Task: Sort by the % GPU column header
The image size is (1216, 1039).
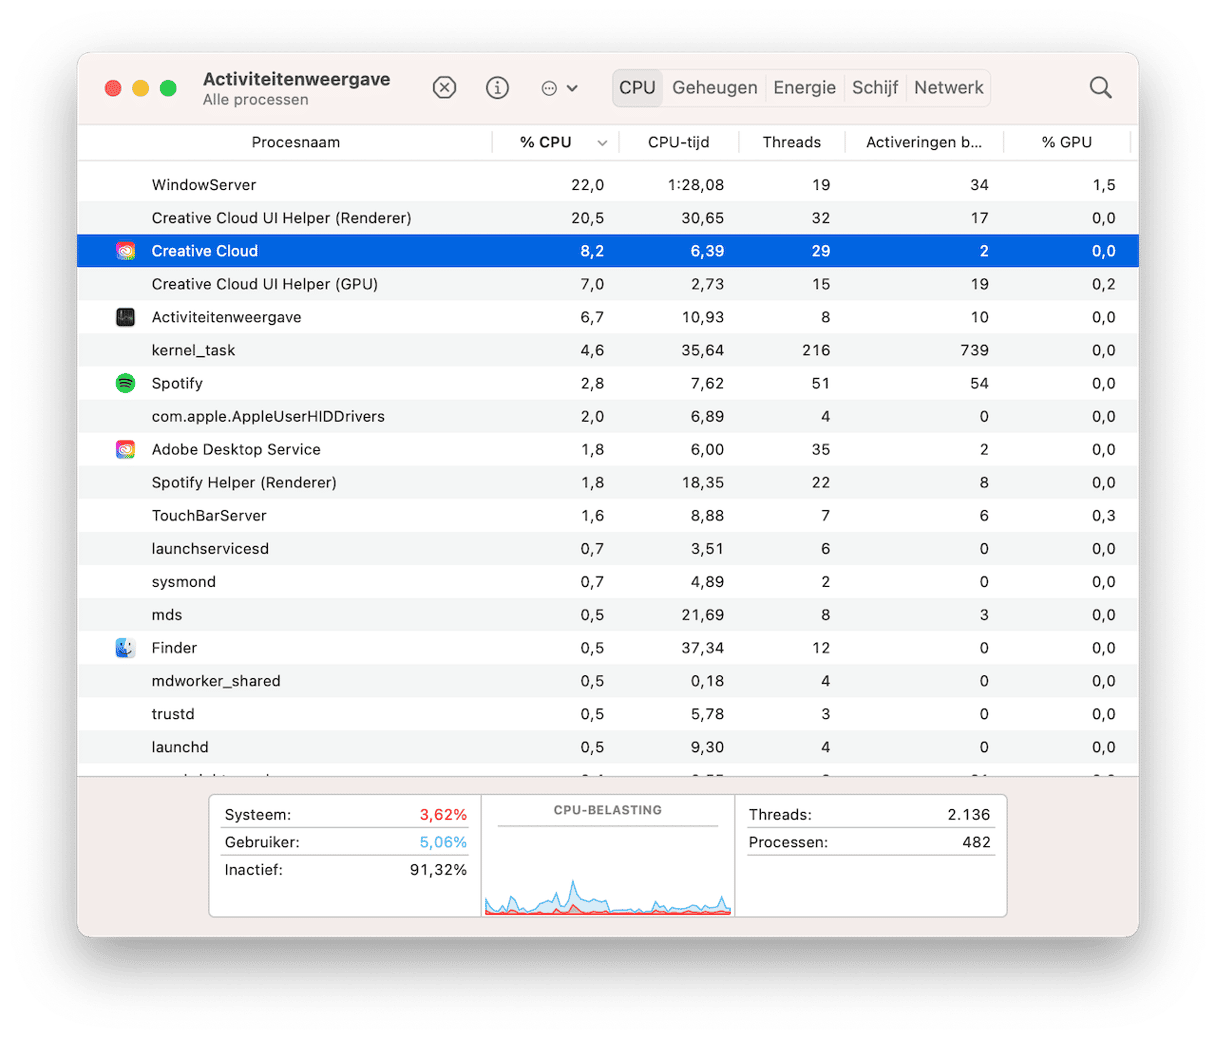Action: click(1067, 142)
